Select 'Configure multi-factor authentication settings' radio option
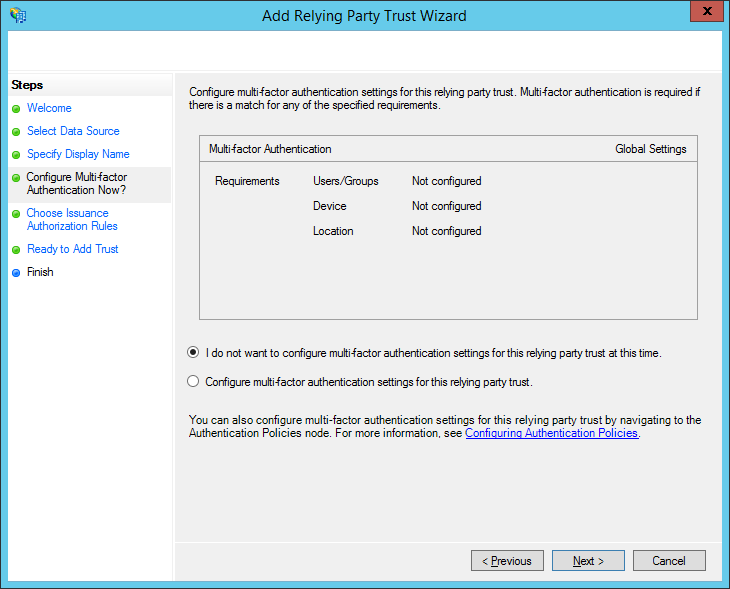Screen dimensions: 730x589 (193, 382)
